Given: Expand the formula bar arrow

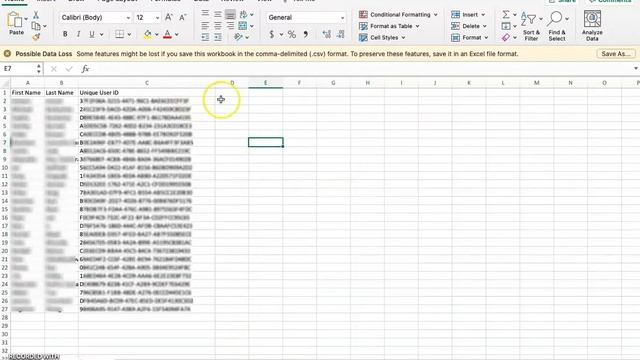Looking at the screenshot, I should 636,68.
